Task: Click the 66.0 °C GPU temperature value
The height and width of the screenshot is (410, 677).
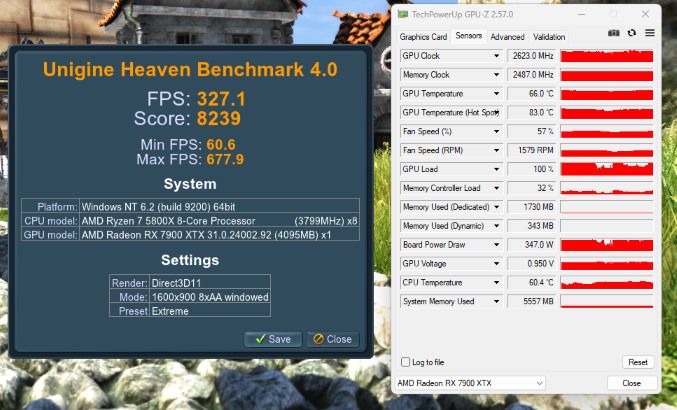Action: (531, 94)
